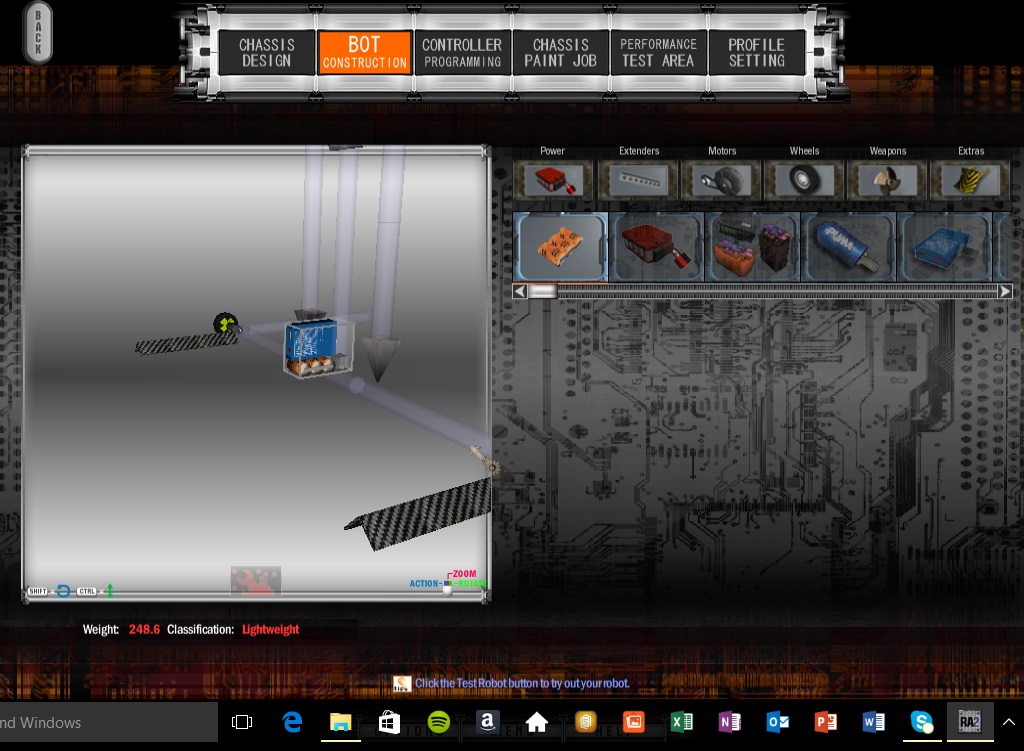The width and height of the screenshot is (1024, 751).
Task: Switch to Controller Programming tab
Action: 462,53
